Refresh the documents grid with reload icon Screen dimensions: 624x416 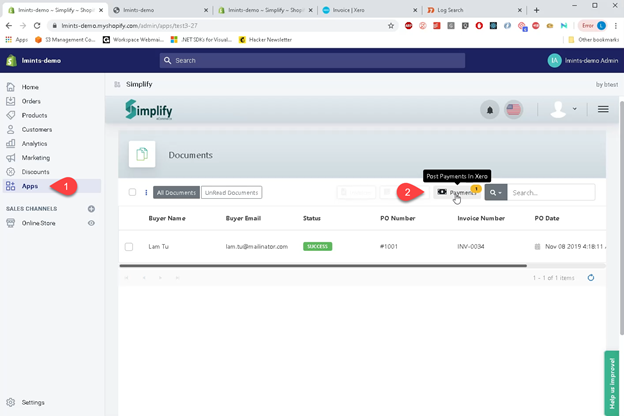coord(591,277)
